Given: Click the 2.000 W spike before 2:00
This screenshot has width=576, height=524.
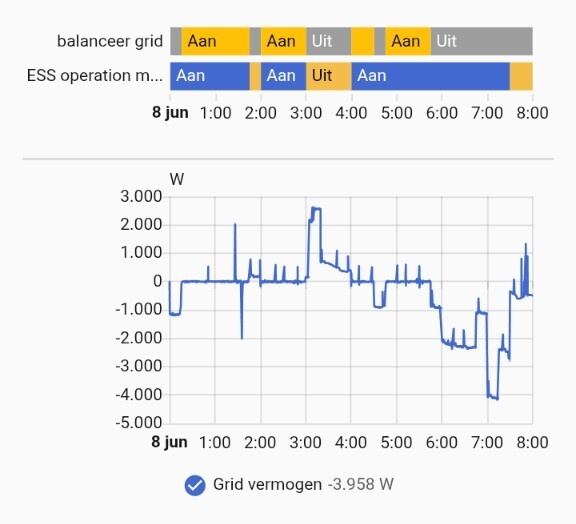Looking at the screenshot, I should tap(235, 224).
